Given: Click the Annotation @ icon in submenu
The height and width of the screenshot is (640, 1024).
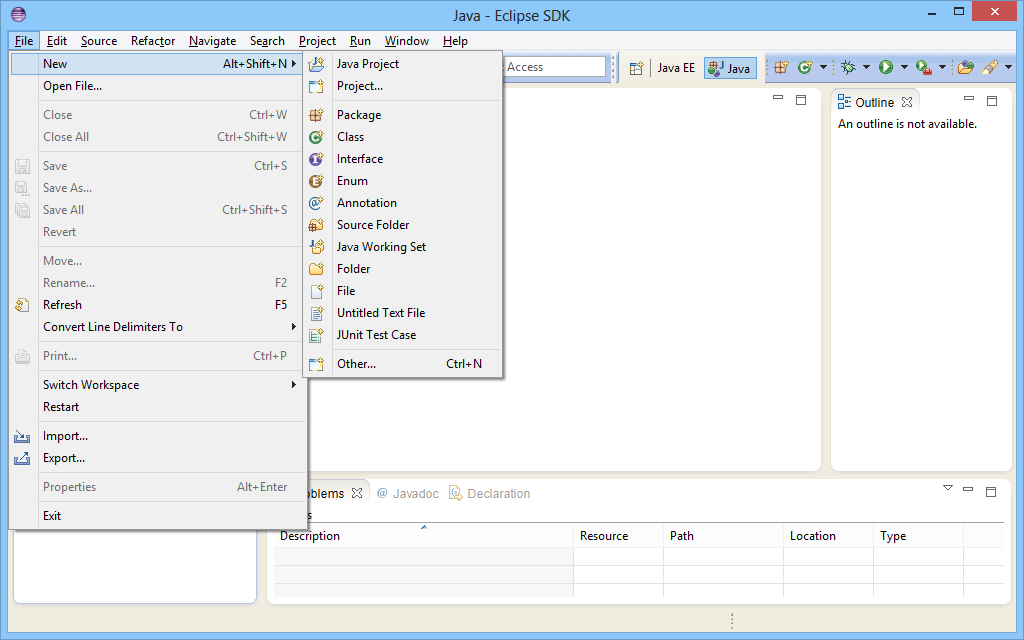Looking at the screenshot, I should coord(317,203).
